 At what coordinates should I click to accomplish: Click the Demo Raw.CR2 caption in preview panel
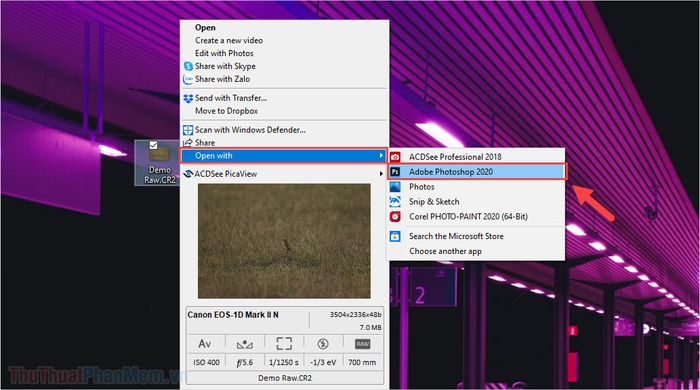pyautogui.click(x=285, y=378)
